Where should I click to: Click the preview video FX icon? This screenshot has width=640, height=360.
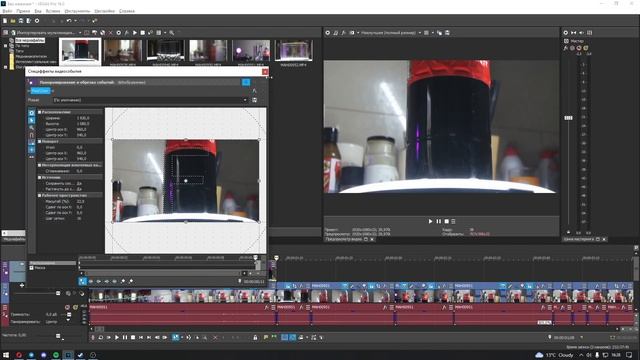click(x=343, y=33)
